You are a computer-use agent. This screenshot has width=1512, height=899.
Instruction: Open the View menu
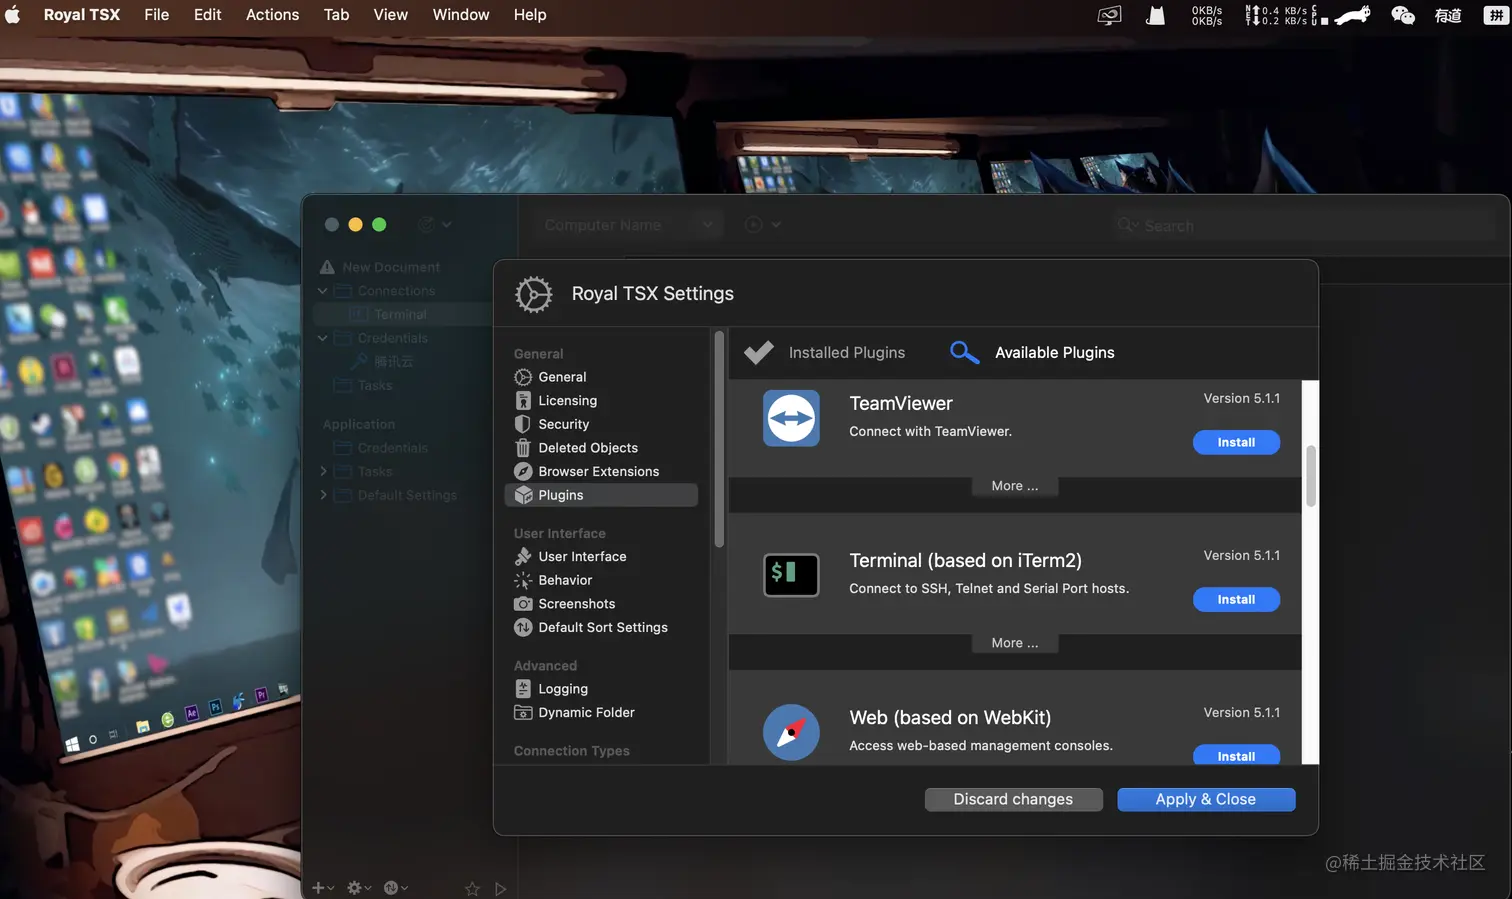pyautogui.click(x=390, y=14)
